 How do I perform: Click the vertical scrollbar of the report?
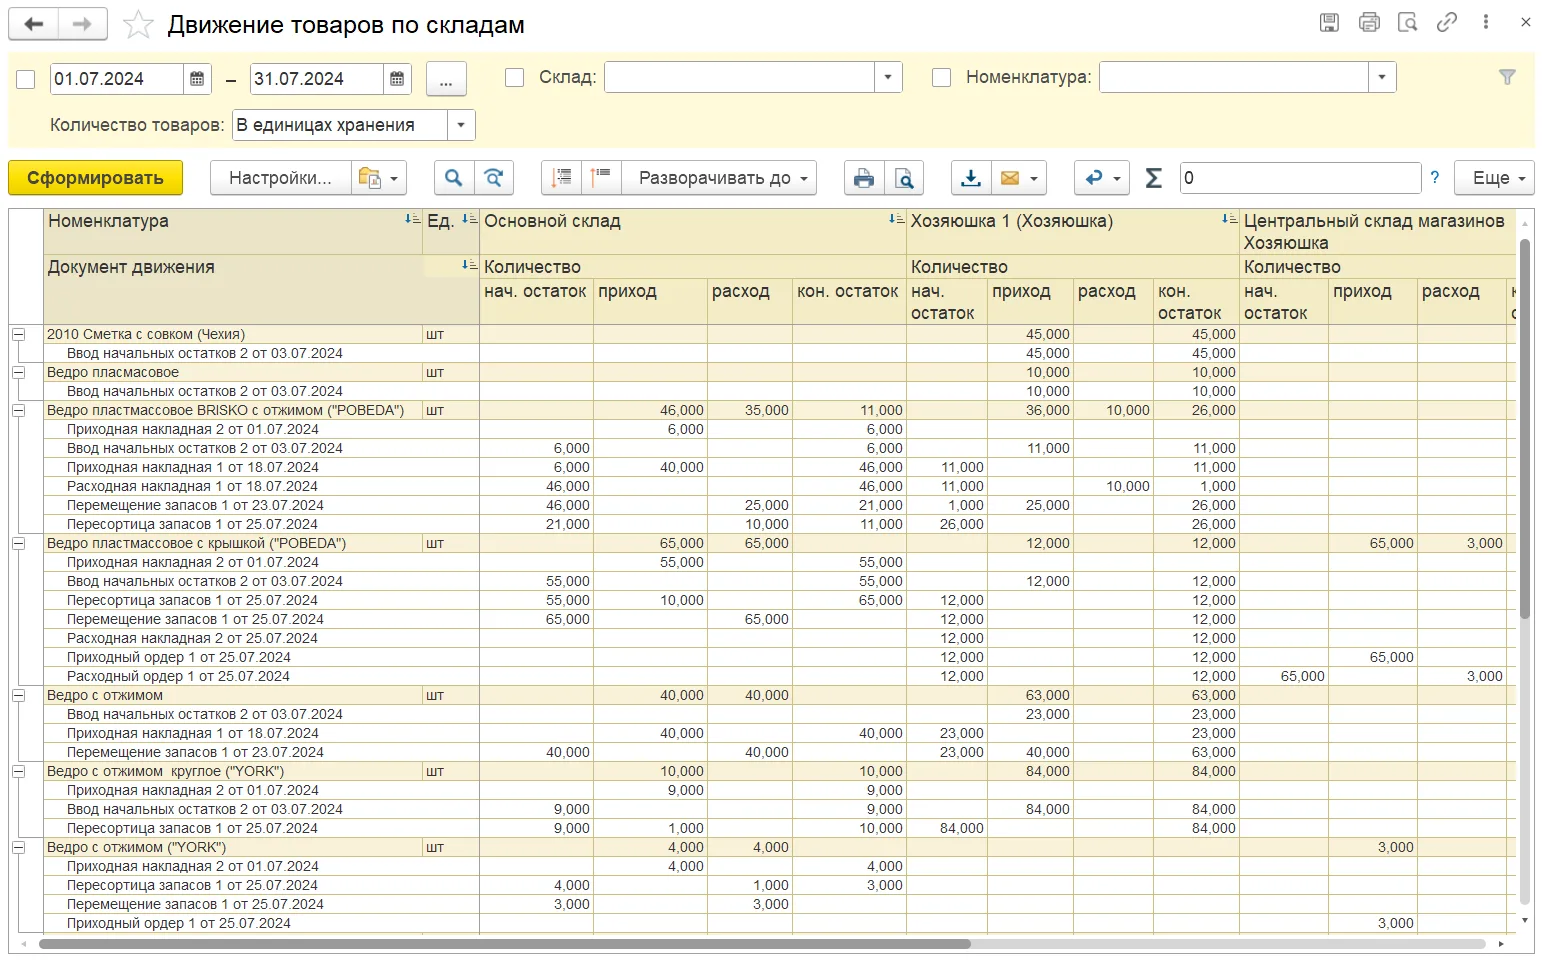coord(1524,430)
